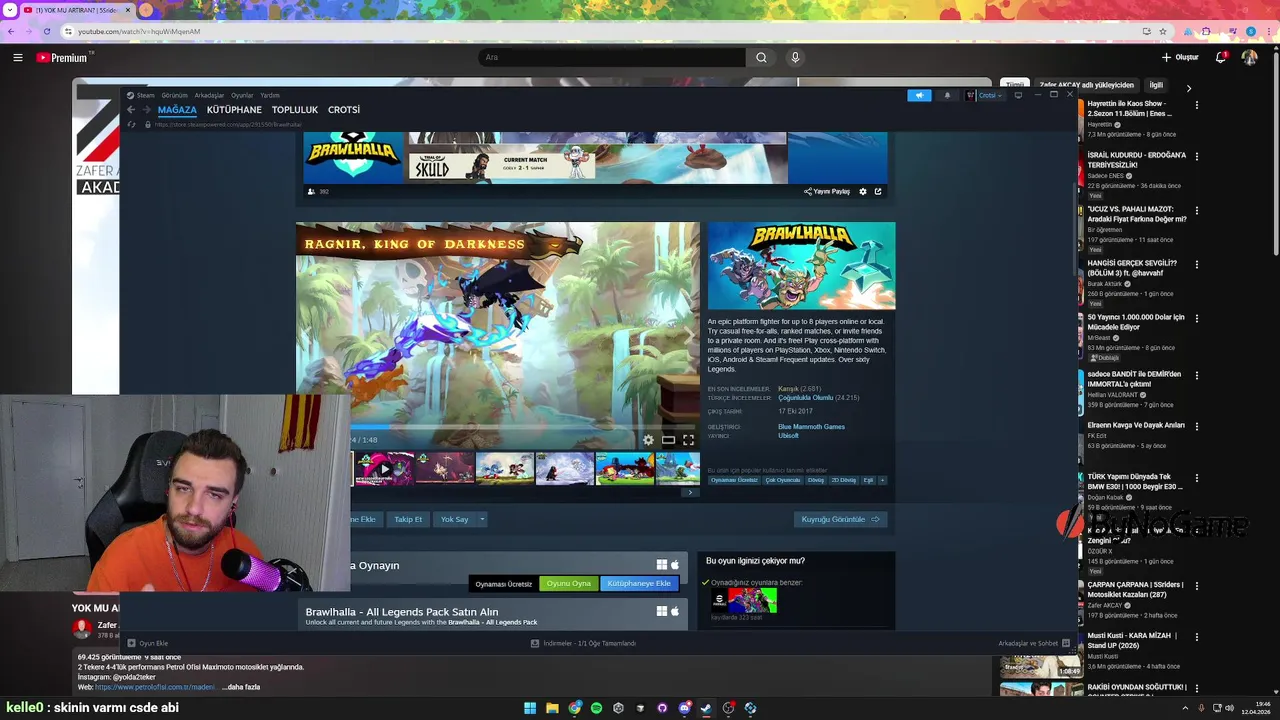Open Steam notifications bell icon

[947, 95]
